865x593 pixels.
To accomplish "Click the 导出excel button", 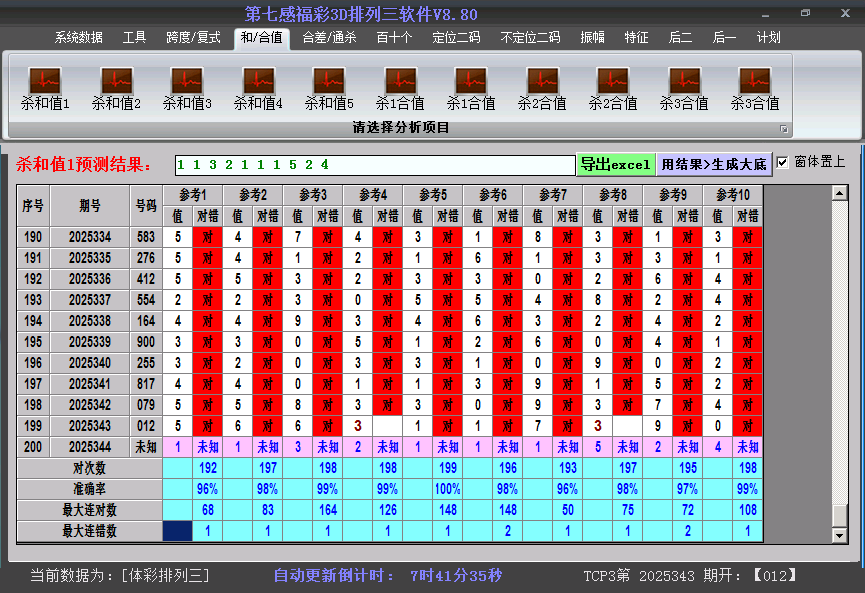I will (x=615, y=164).
